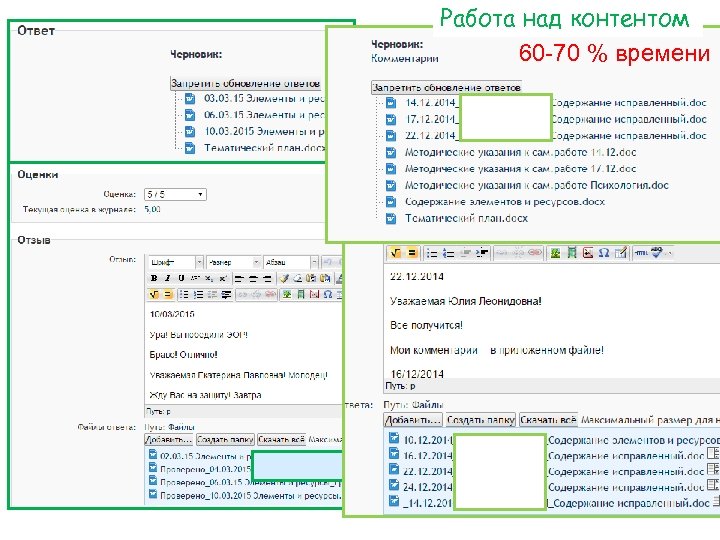
Task: Click paste-as-text clipboard icon in left editor
Action: [311, 278]
